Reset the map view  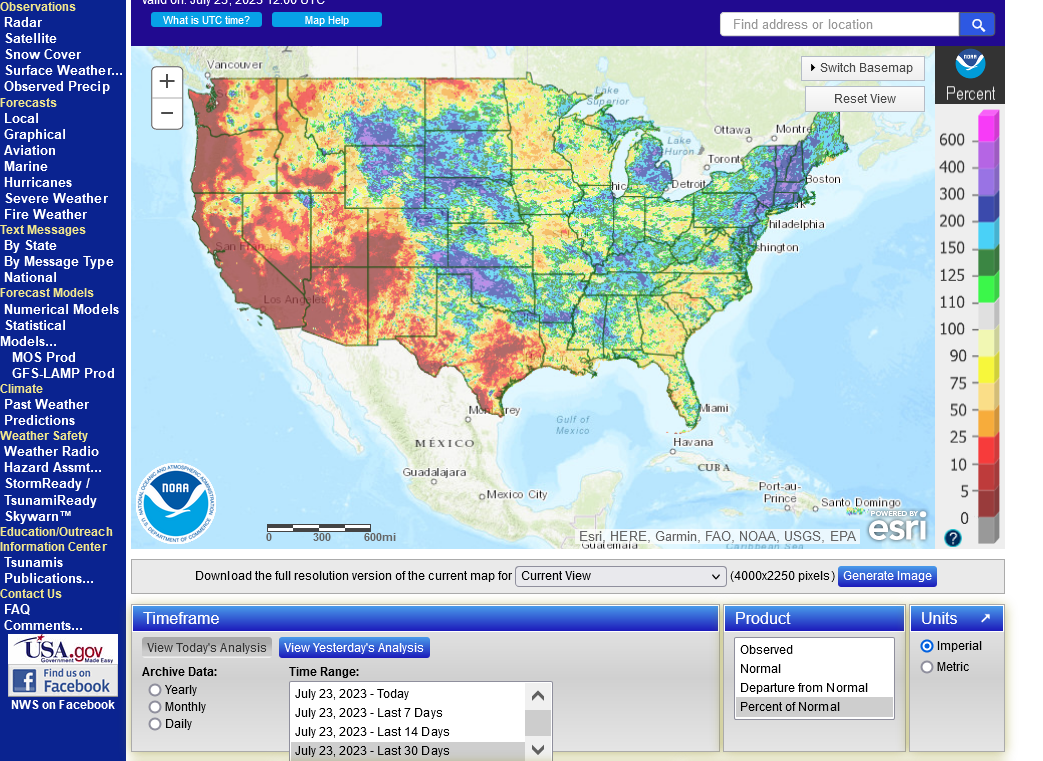(x=865, y=99)
